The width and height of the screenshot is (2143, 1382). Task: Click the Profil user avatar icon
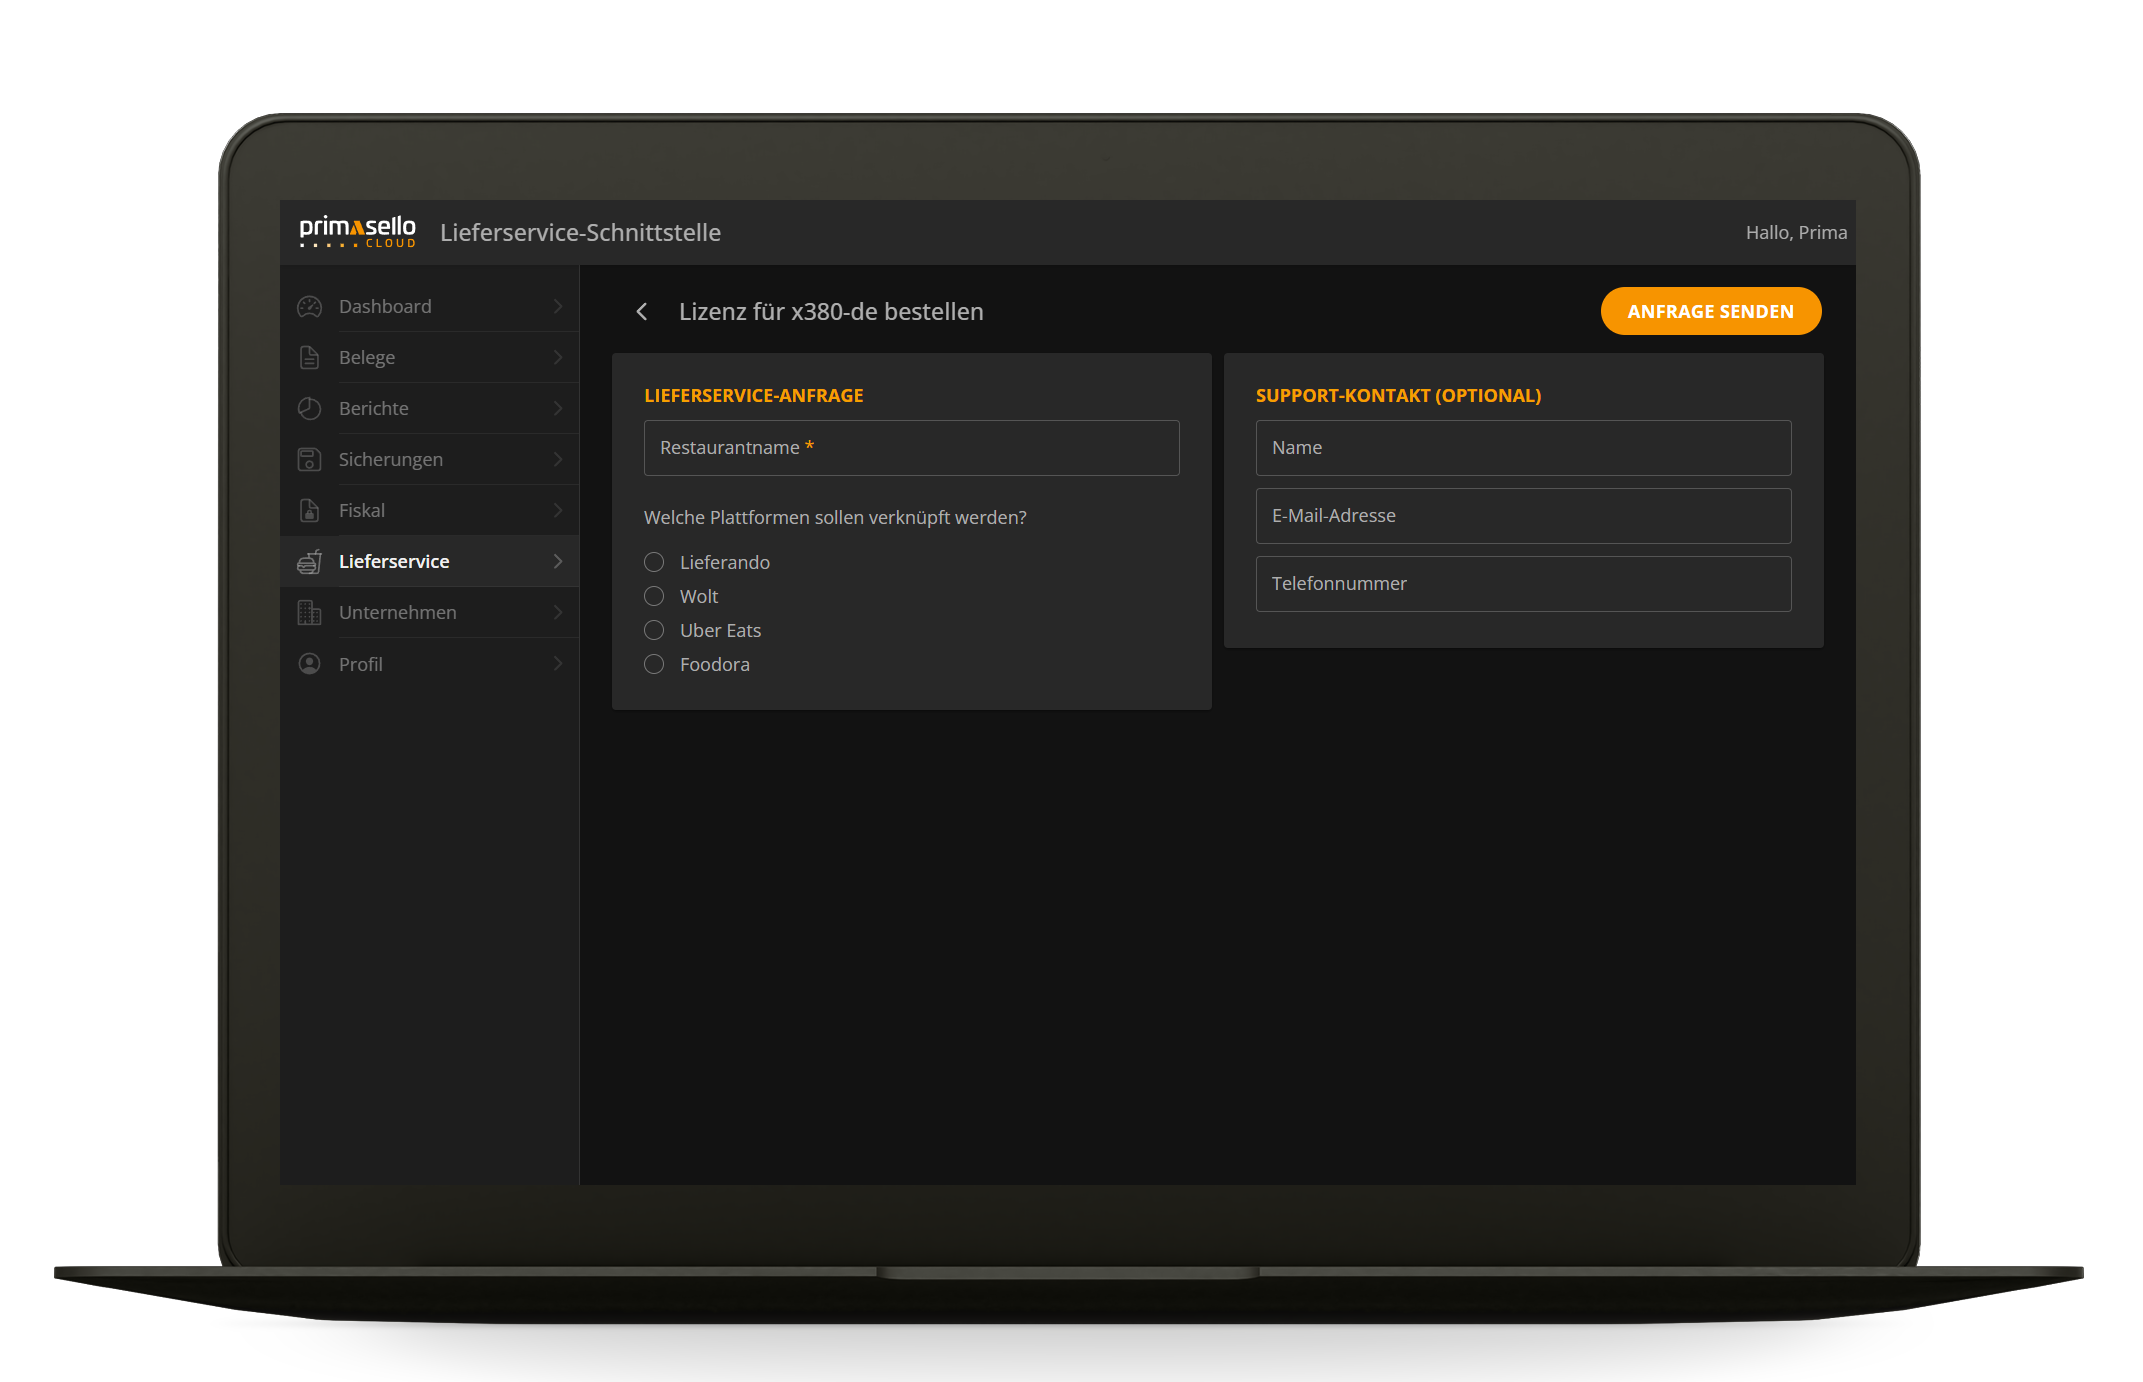(x=310, y=664)
